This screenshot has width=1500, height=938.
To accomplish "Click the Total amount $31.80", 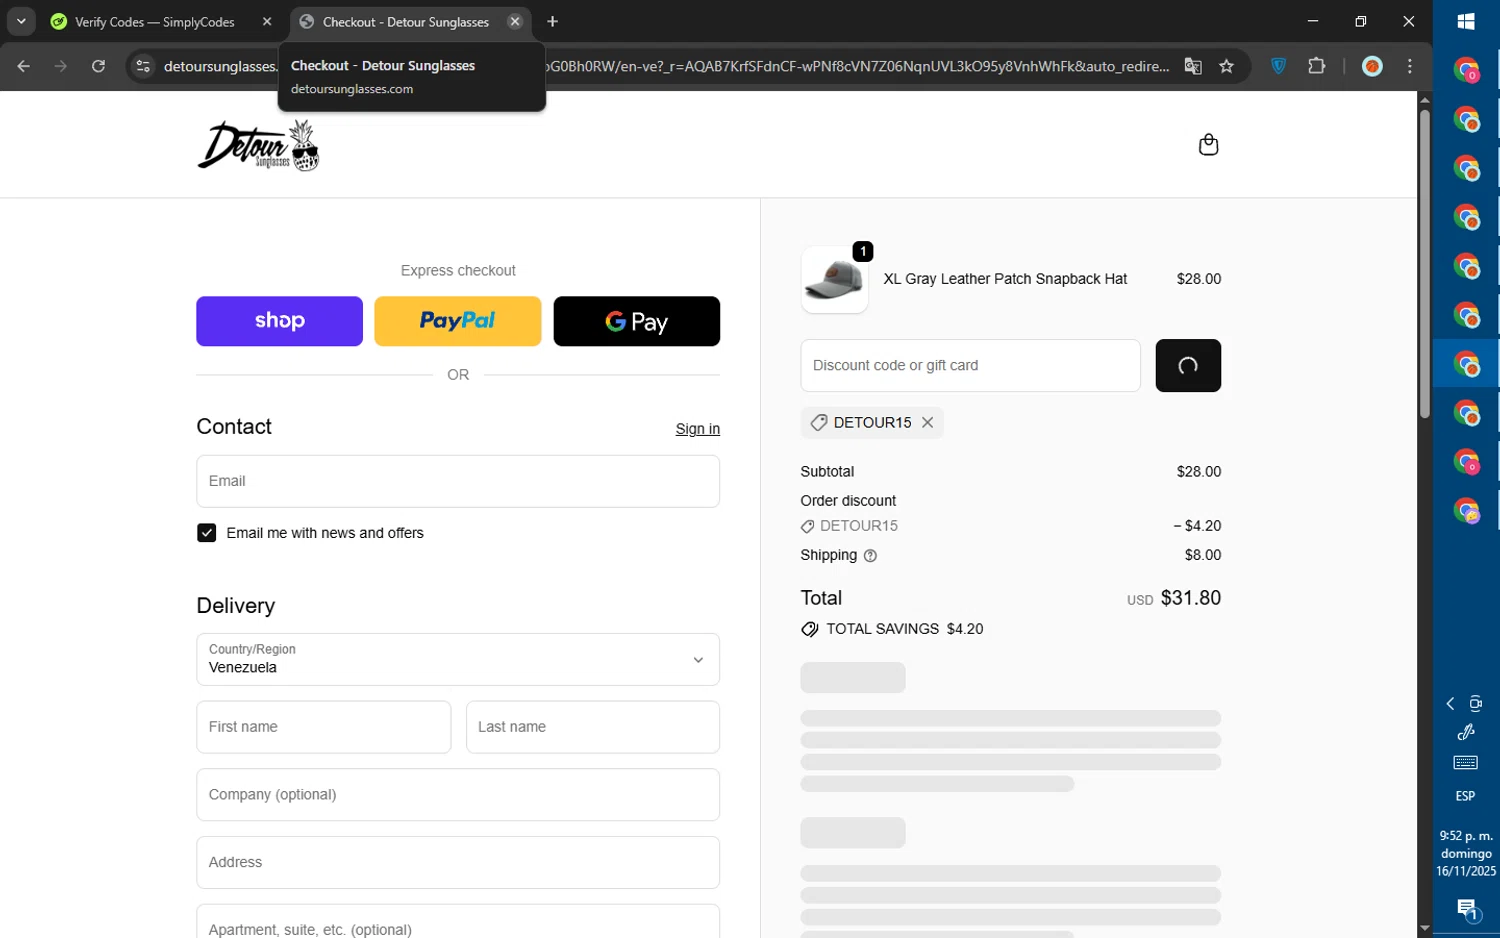I will point(1191,599).
